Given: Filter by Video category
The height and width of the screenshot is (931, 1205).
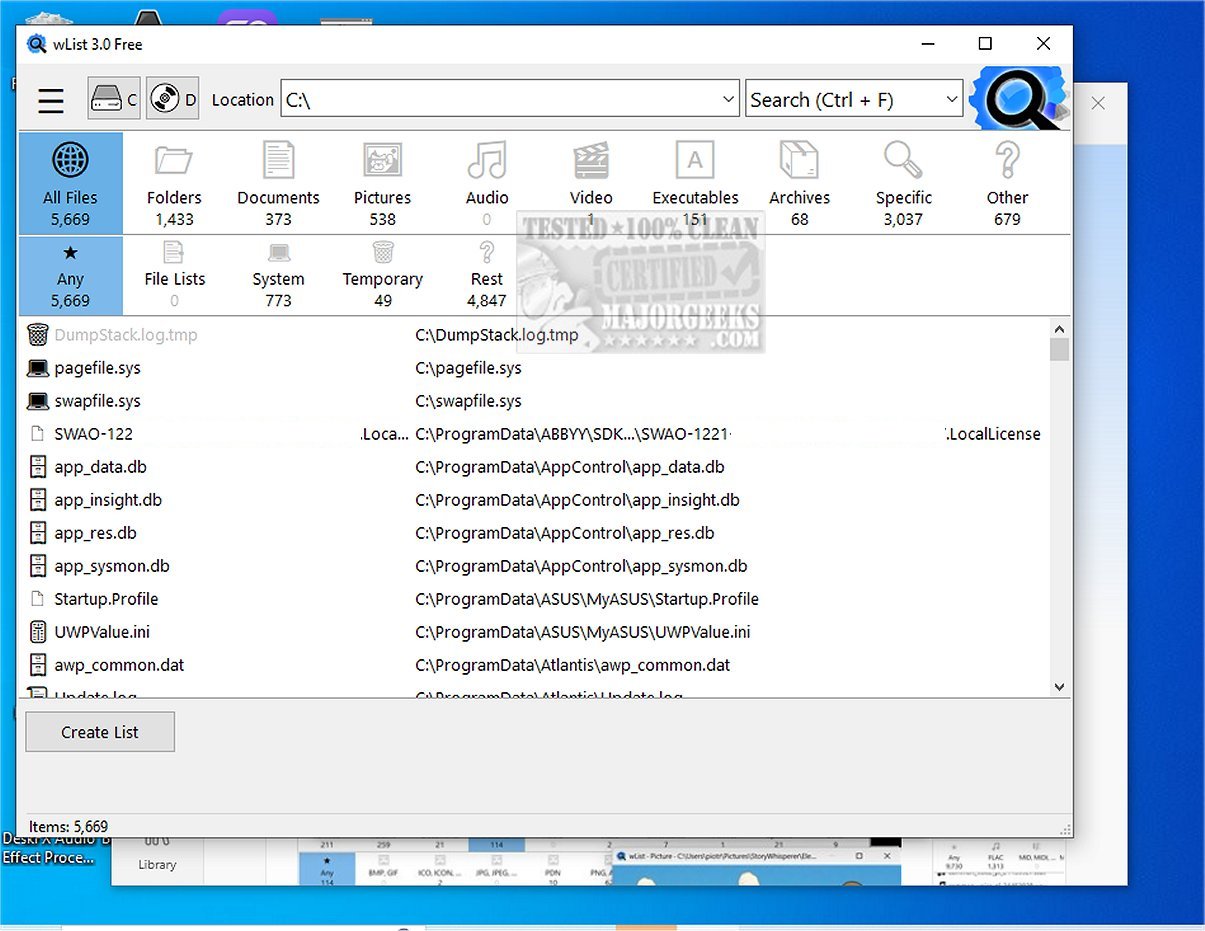Looking at the screenshot, I should 591,183.
